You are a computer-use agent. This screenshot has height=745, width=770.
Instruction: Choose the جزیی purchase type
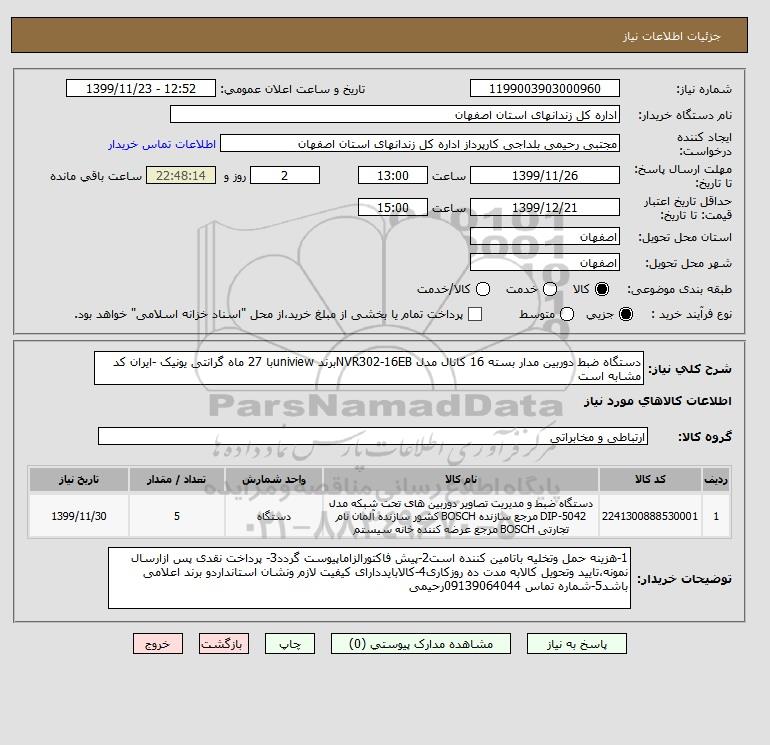(x=626, y=314)
